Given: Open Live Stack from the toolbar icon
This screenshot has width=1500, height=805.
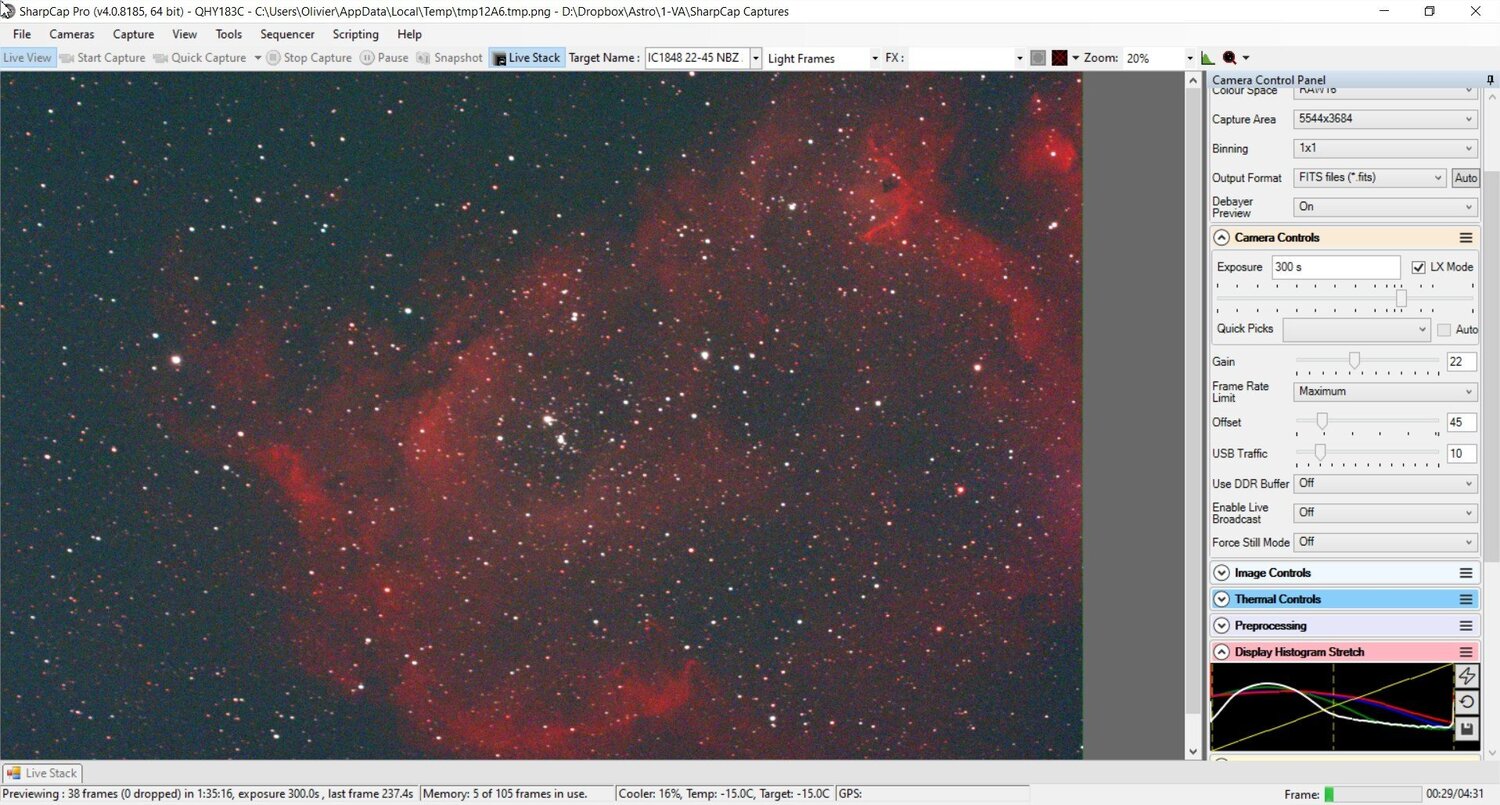Looking at the screenshot, I should coord(500,57).
